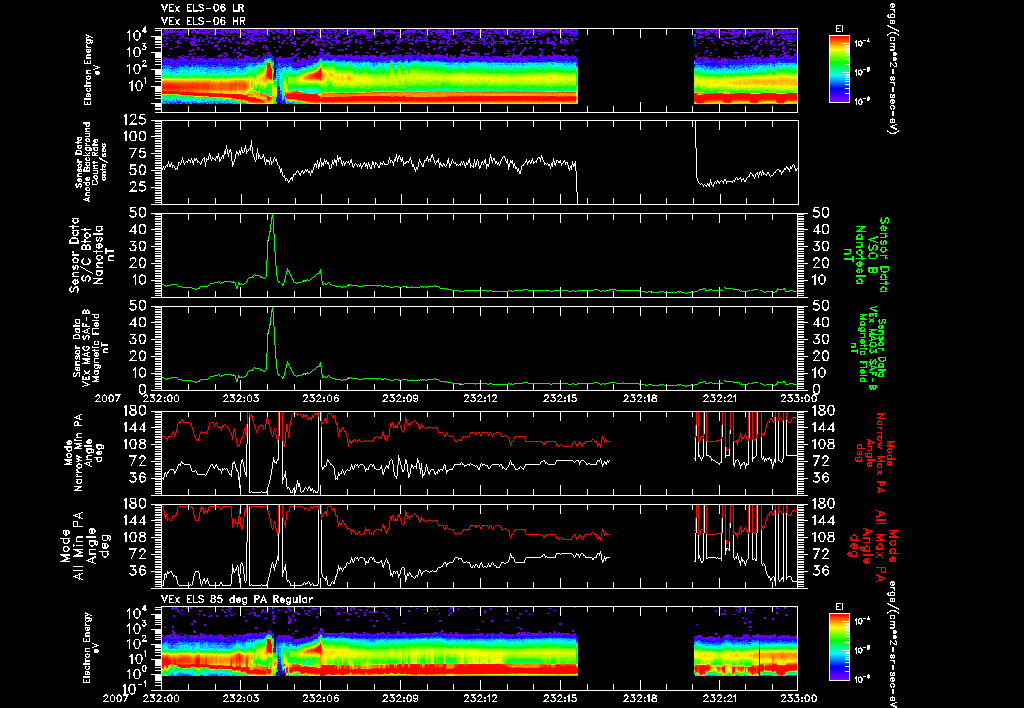The height and width of the screenshot is (708, 1024).
Task: Click "232:06" on the middle time axis
Action: click(x=321, y=398)
